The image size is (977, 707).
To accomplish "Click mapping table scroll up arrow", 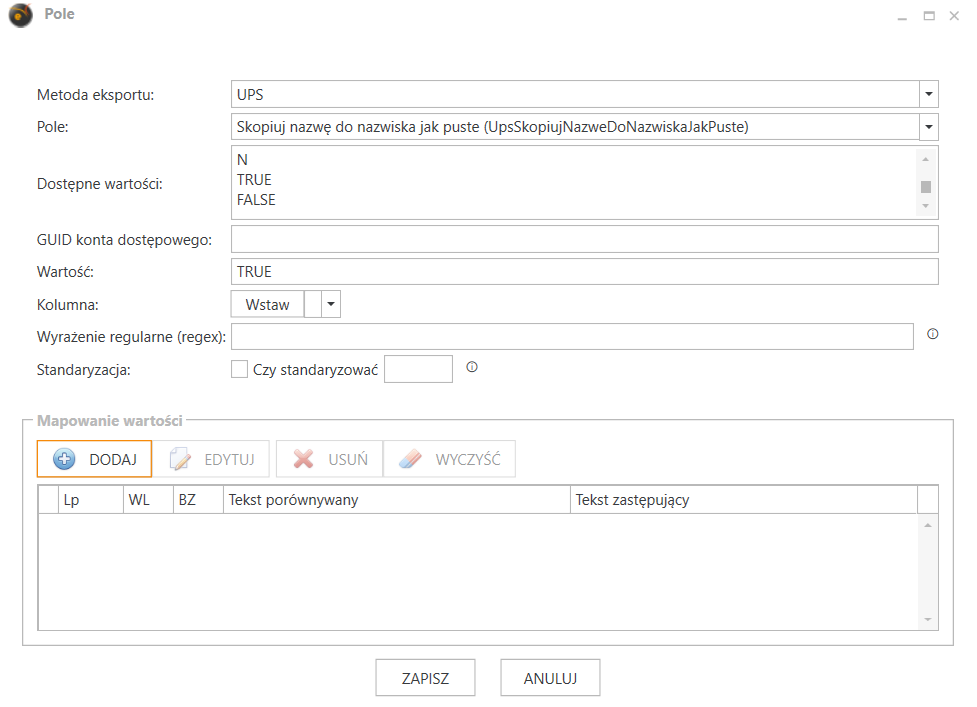I will pyautogui.click(x=928, y=526).
